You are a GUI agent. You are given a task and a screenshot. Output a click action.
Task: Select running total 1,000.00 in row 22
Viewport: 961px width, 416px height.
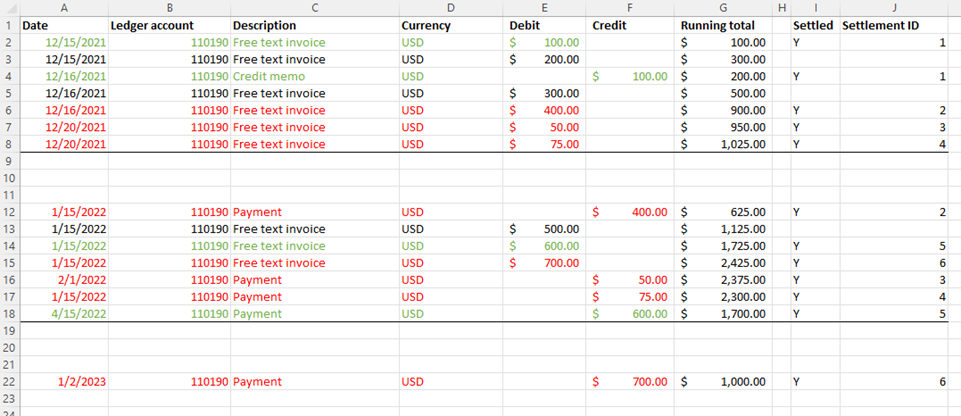pyautogui.click(x=723, y=381)
